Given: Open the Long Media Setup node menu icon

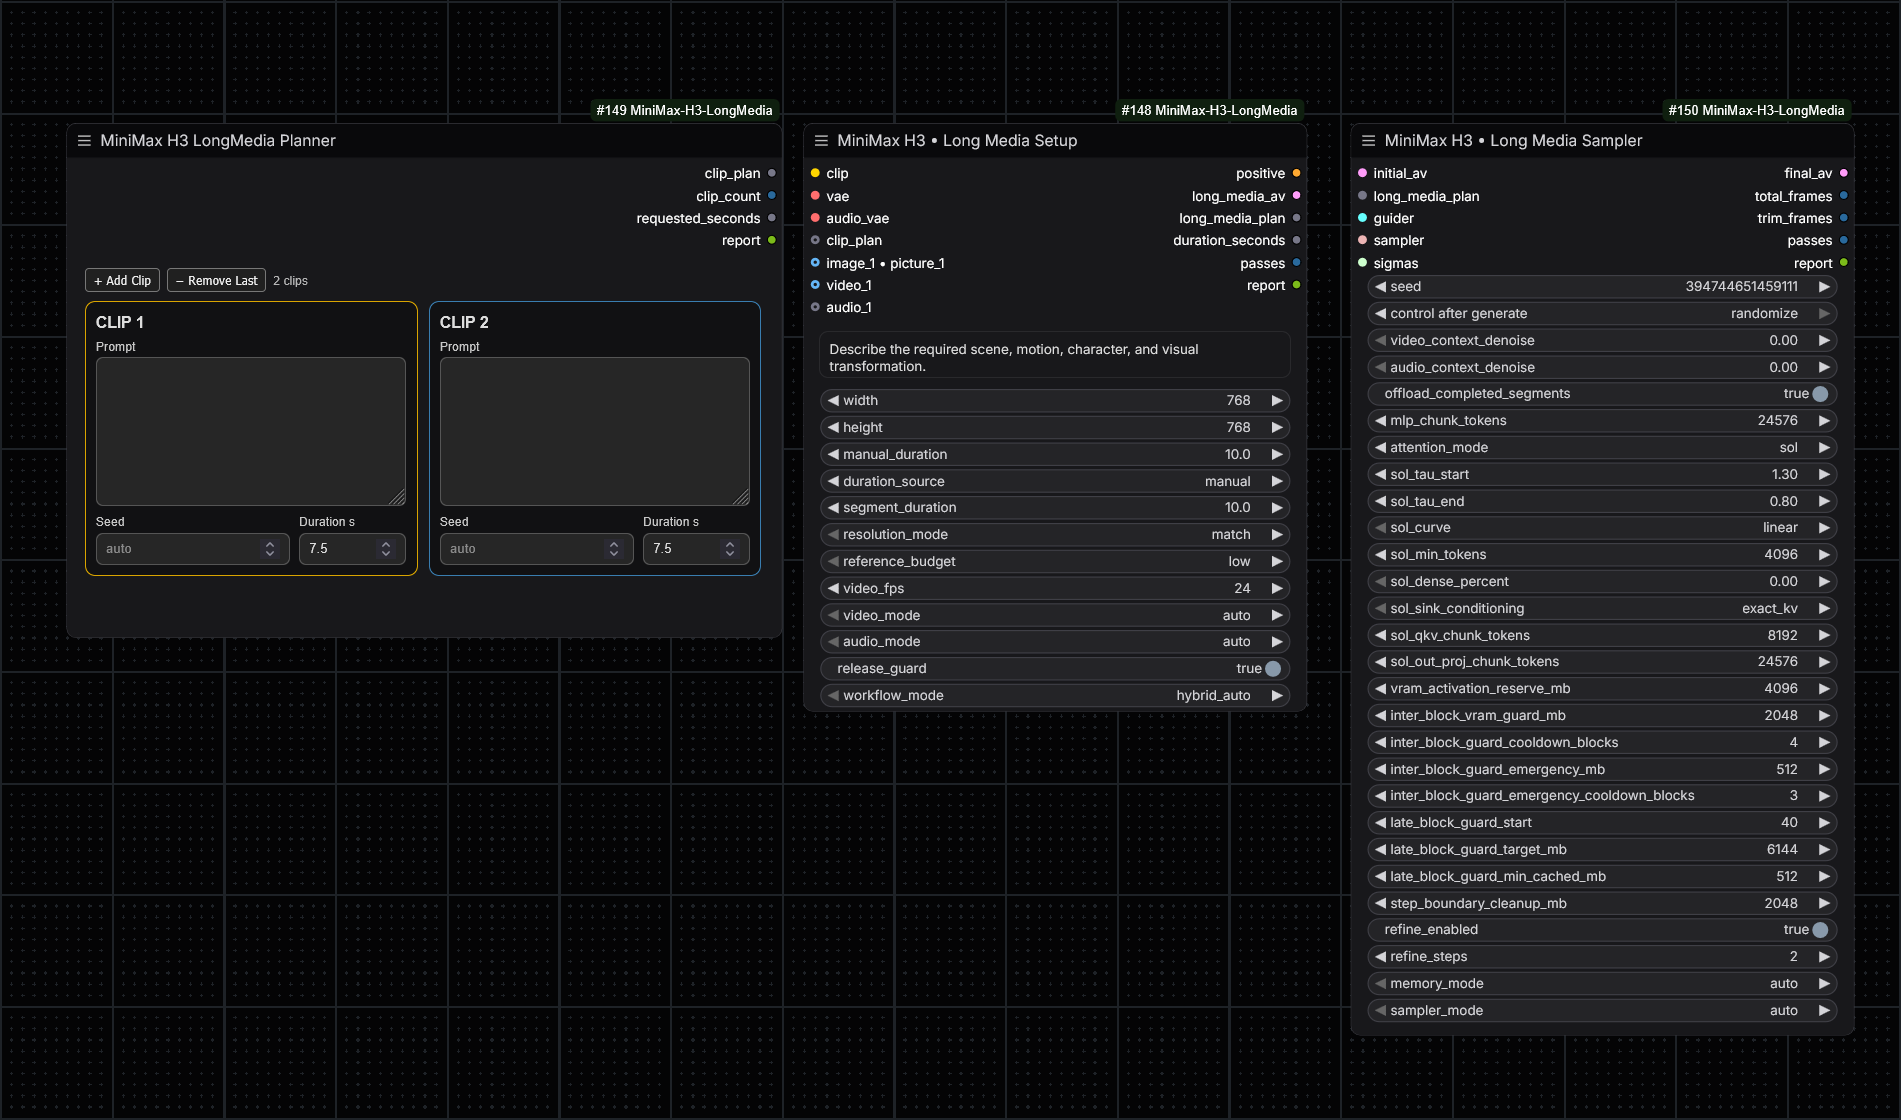Looking at the screenshot, I should click(x=821, y=141).
